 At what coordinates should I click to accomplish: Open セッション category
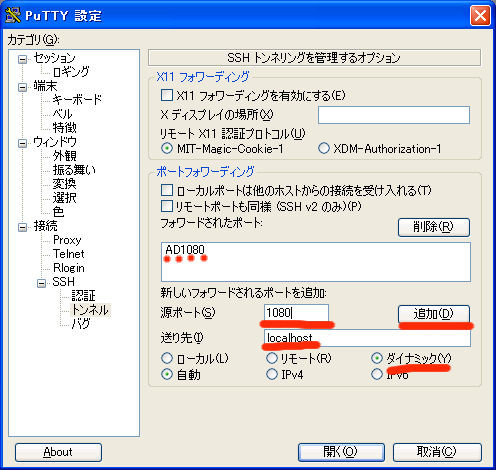54,58
